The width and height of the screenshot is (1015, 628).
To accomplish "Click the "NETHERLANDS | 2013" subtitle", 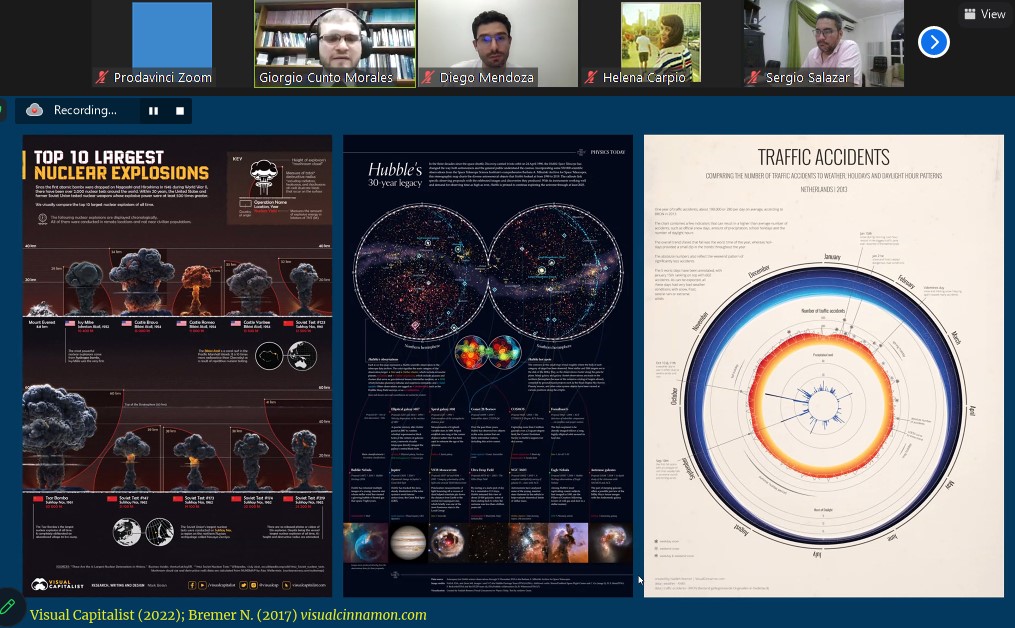I will click(x=823, y=189).
